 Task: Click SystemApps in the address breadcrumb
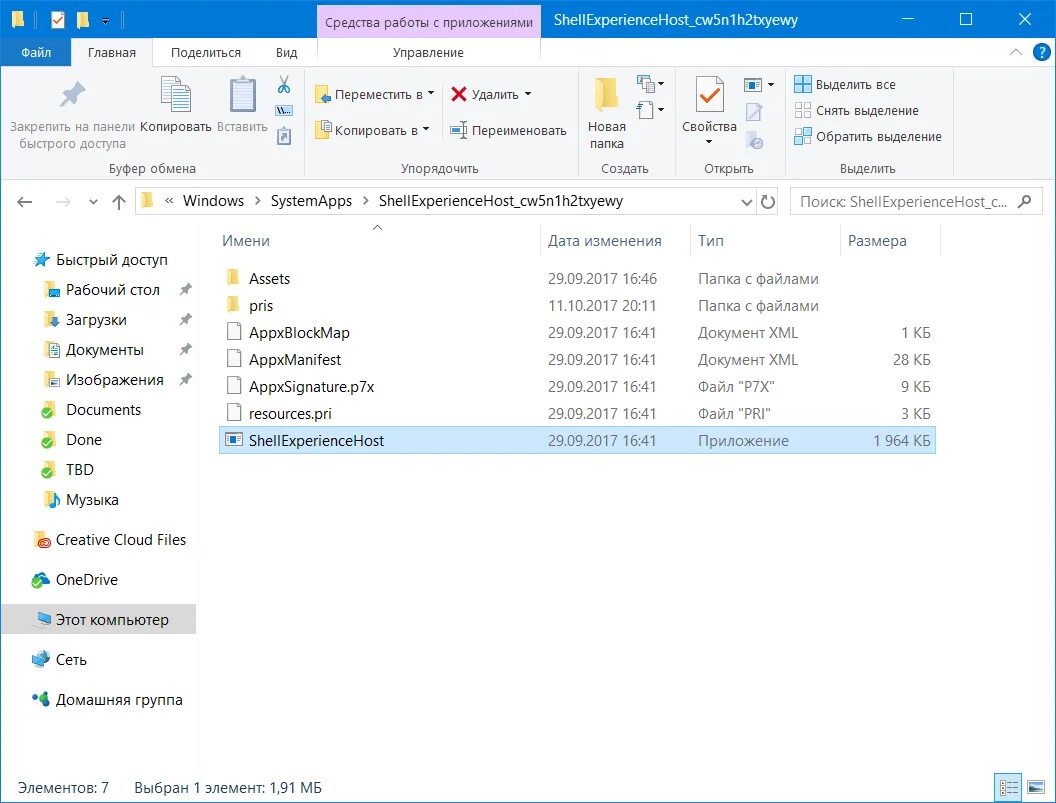pos(311,201)
